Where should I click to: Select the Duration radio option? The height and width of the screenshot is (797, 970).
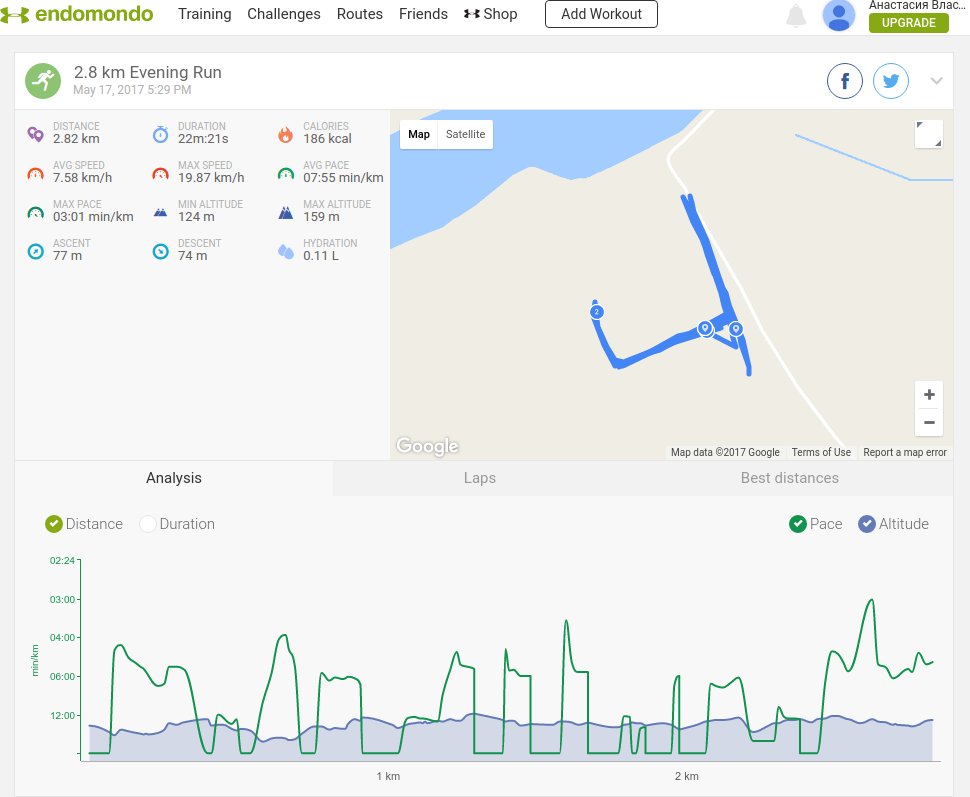click(x=148, y=524)
